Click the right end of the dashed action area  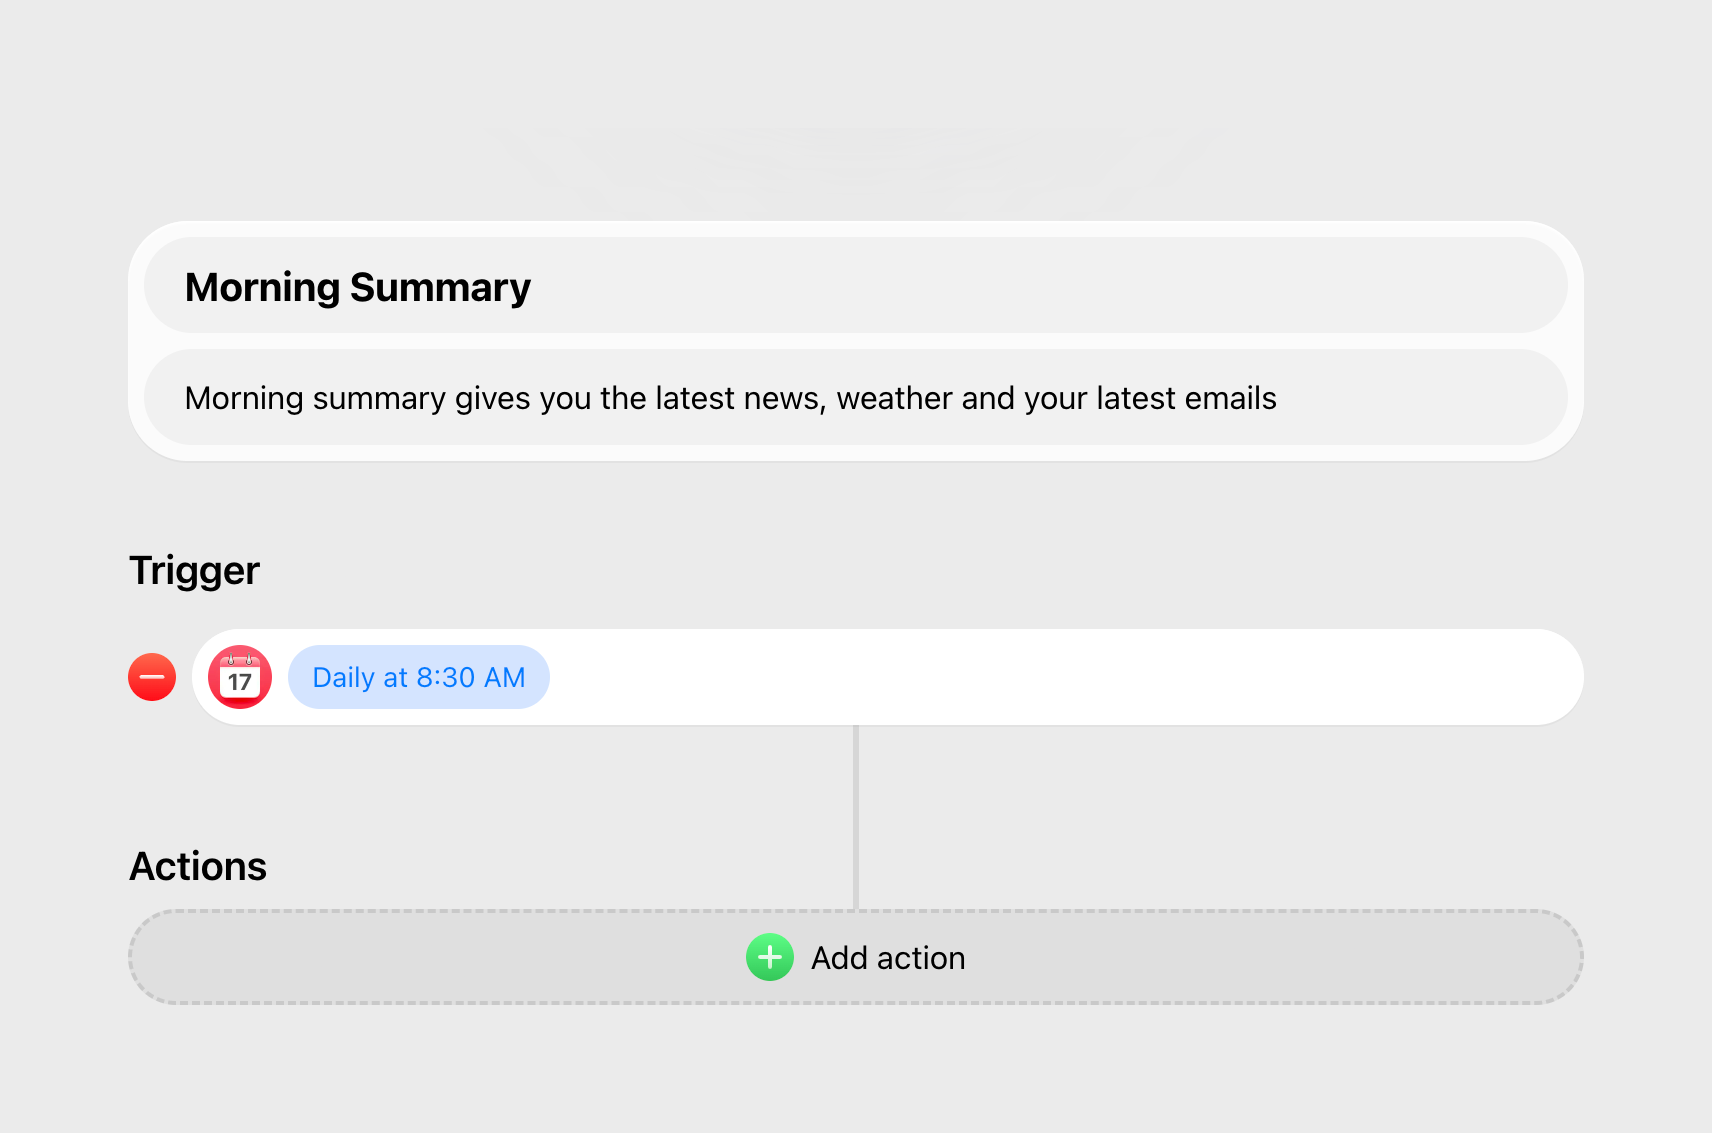point(1510,957)
